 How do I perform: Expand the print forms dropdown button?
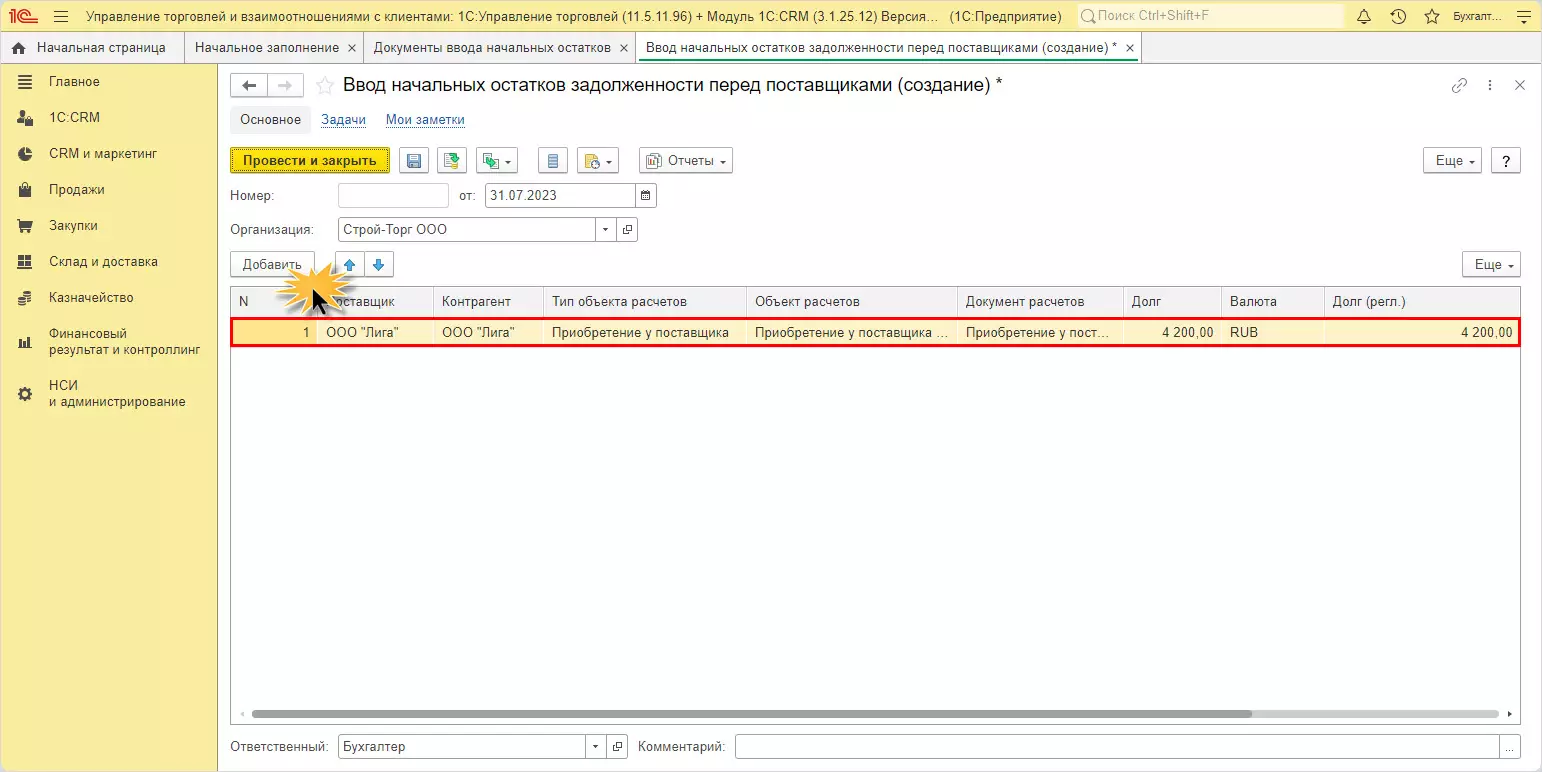(598, 161)
